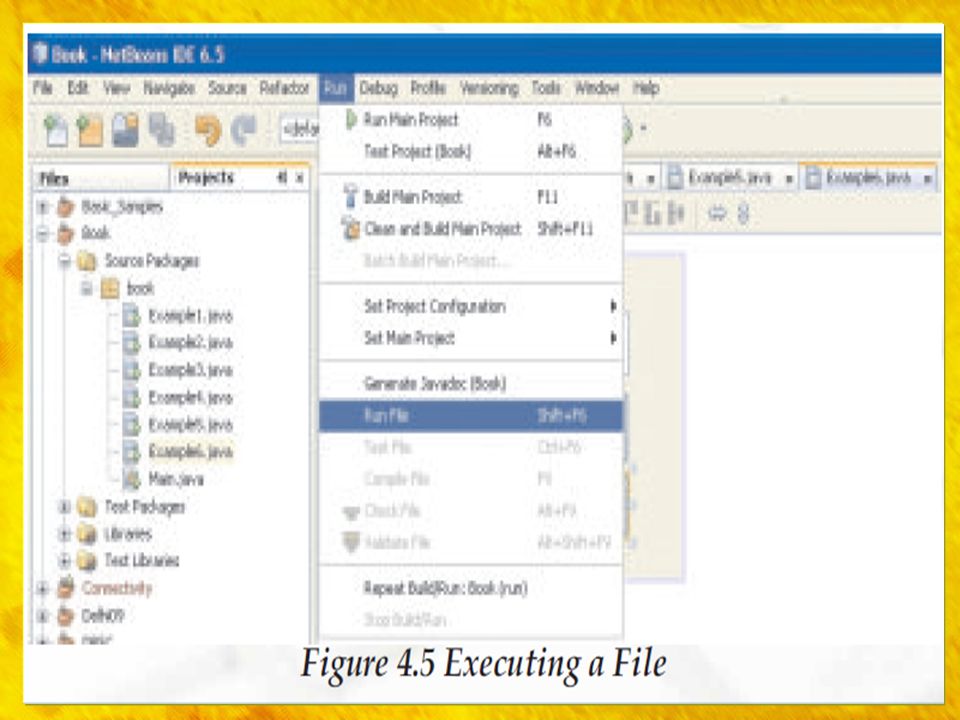Open the Window menu
The width and height of the screenshot is (960, 720).
597,88
